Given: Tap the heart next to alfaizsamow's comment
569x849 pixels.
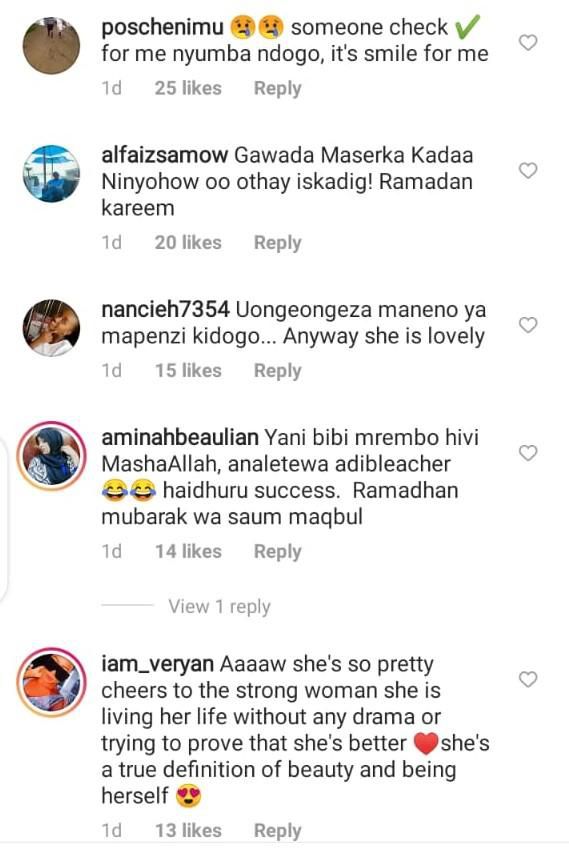Looking at the screenshot, I should coord(528,171).
